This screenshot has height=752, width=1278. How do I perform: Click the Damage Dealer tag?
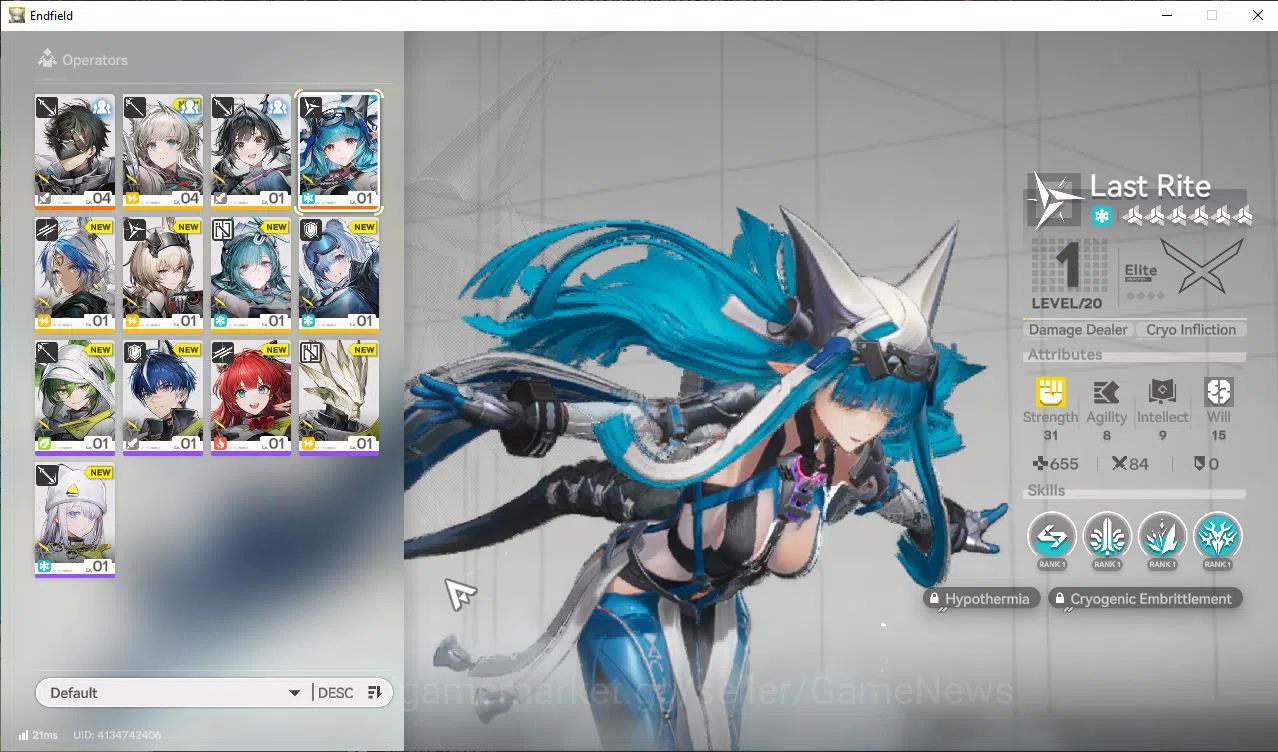[1078, 330]
